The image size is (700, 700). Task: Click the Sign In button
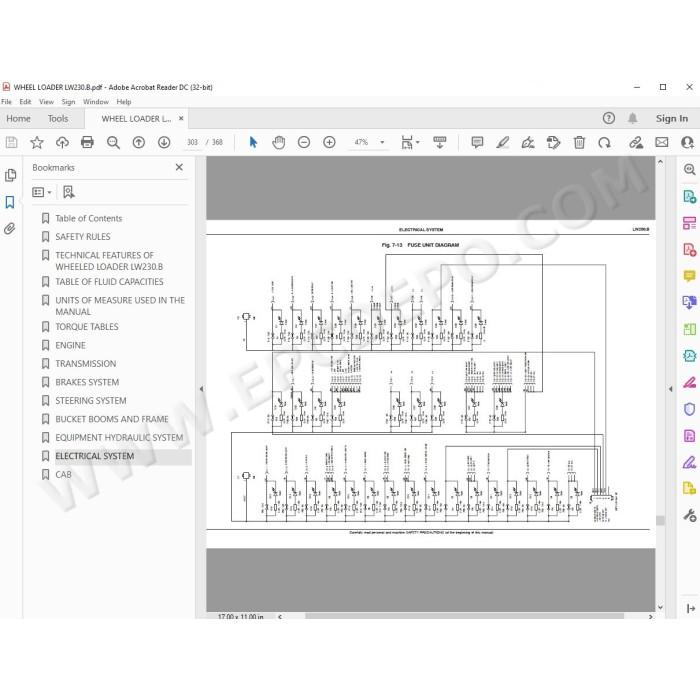coord(671,119)
